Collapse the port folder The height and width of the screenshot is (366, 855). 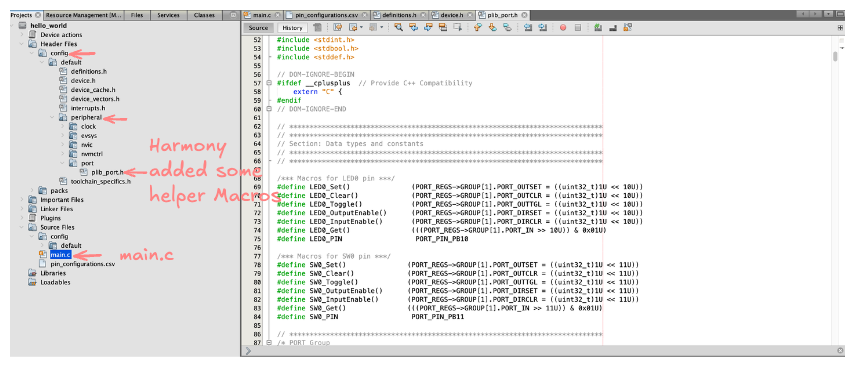click(62, 163)
